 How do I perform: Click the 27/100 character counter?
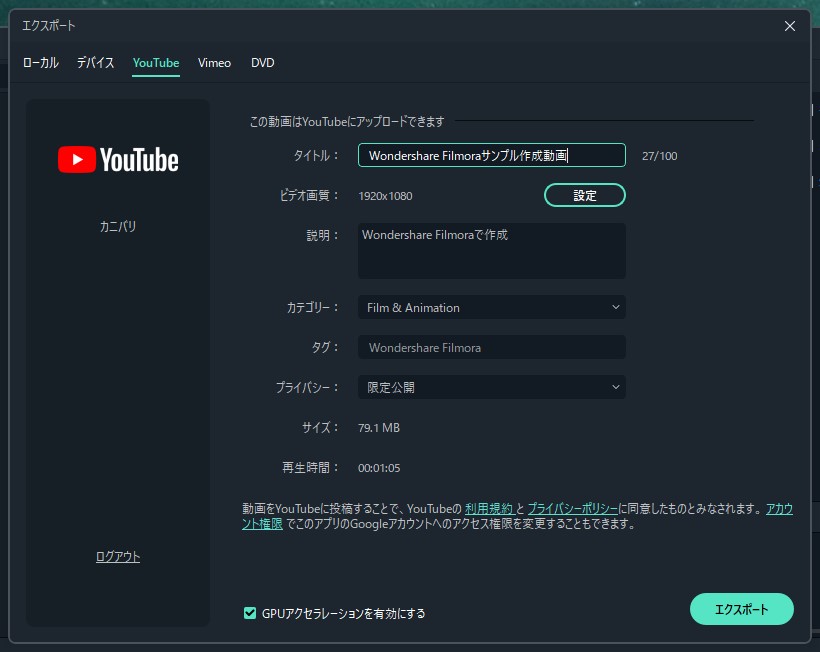pyautogui.click(x=659, y=156)
